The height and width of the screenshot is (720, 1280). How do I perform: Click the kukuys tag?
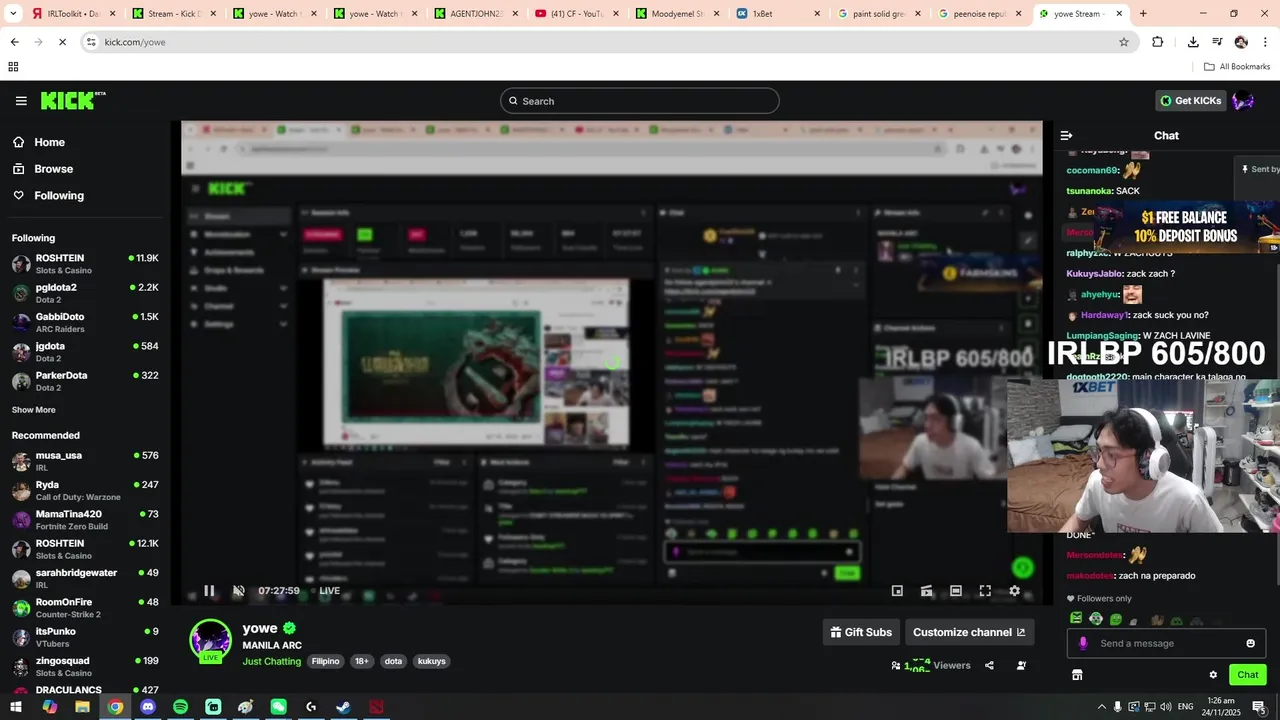click(432, 661)
